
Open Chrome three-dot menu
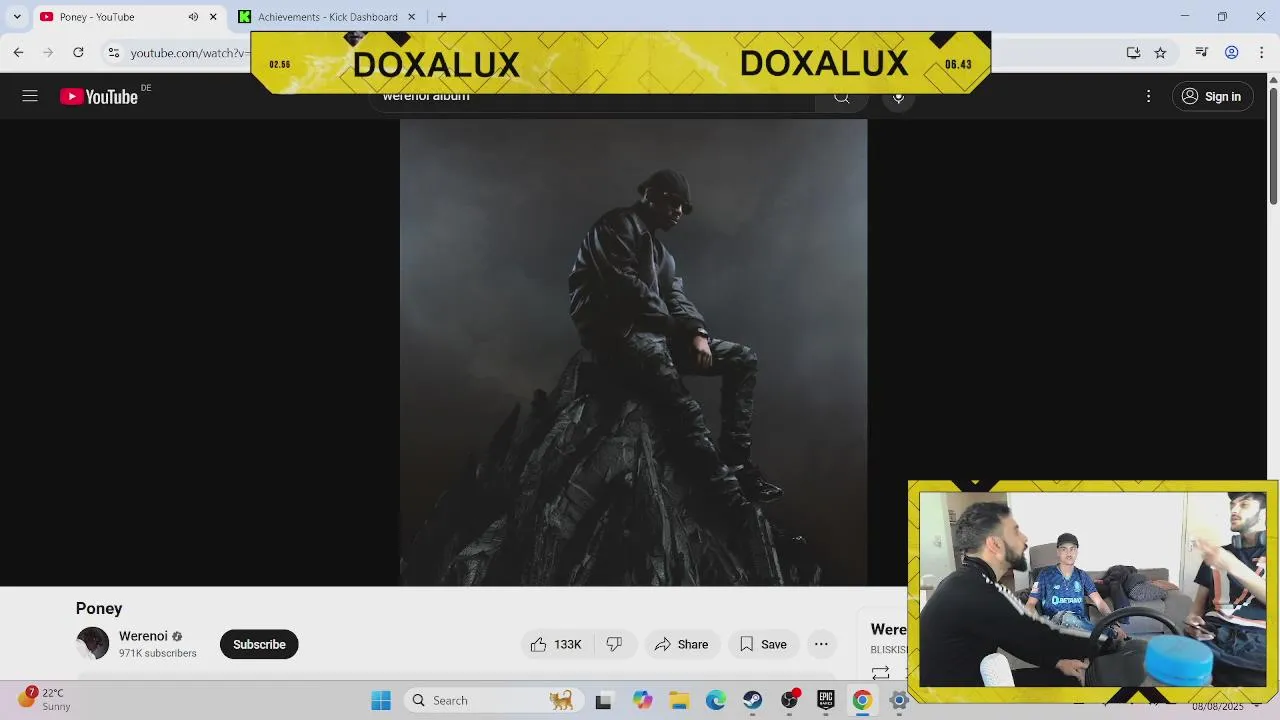tap(1262, 53)
